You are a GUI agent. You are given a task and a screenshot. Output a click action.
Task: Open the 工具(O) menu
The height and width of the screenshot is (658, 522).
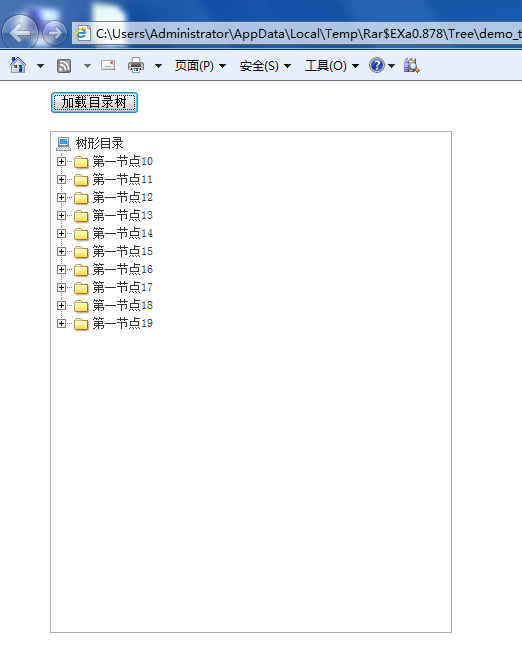(x=332, y=66)
